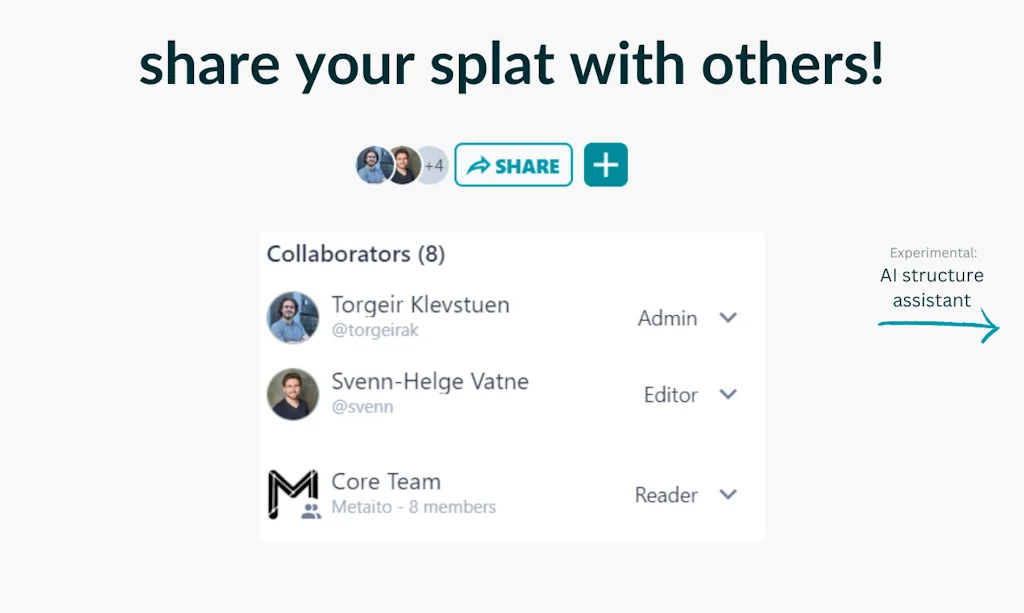
Task: Click the Collaborators (8) heading
Action: (356, 254)
